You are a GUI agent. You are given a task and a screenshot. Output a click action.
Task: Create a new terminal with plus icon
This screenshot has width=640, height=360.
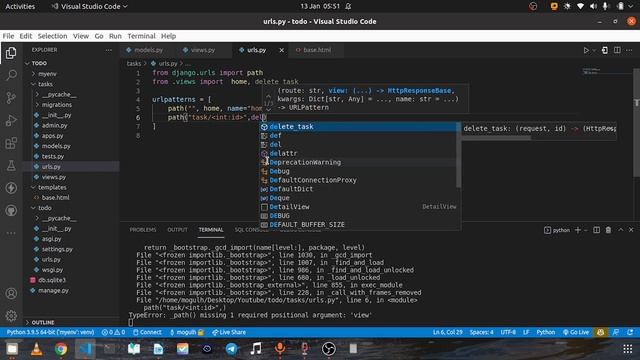[x=578, y=230]
